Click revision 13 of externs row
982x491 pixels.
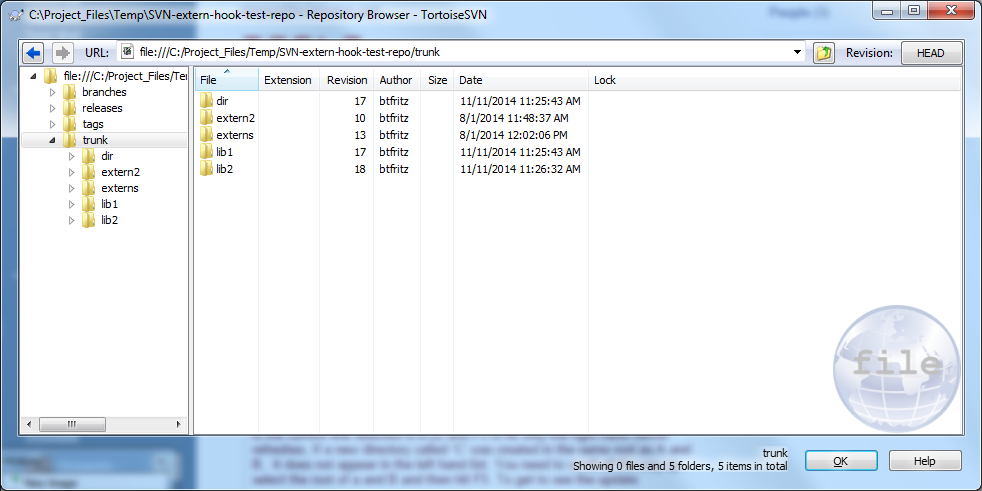[x=360, y=135]
